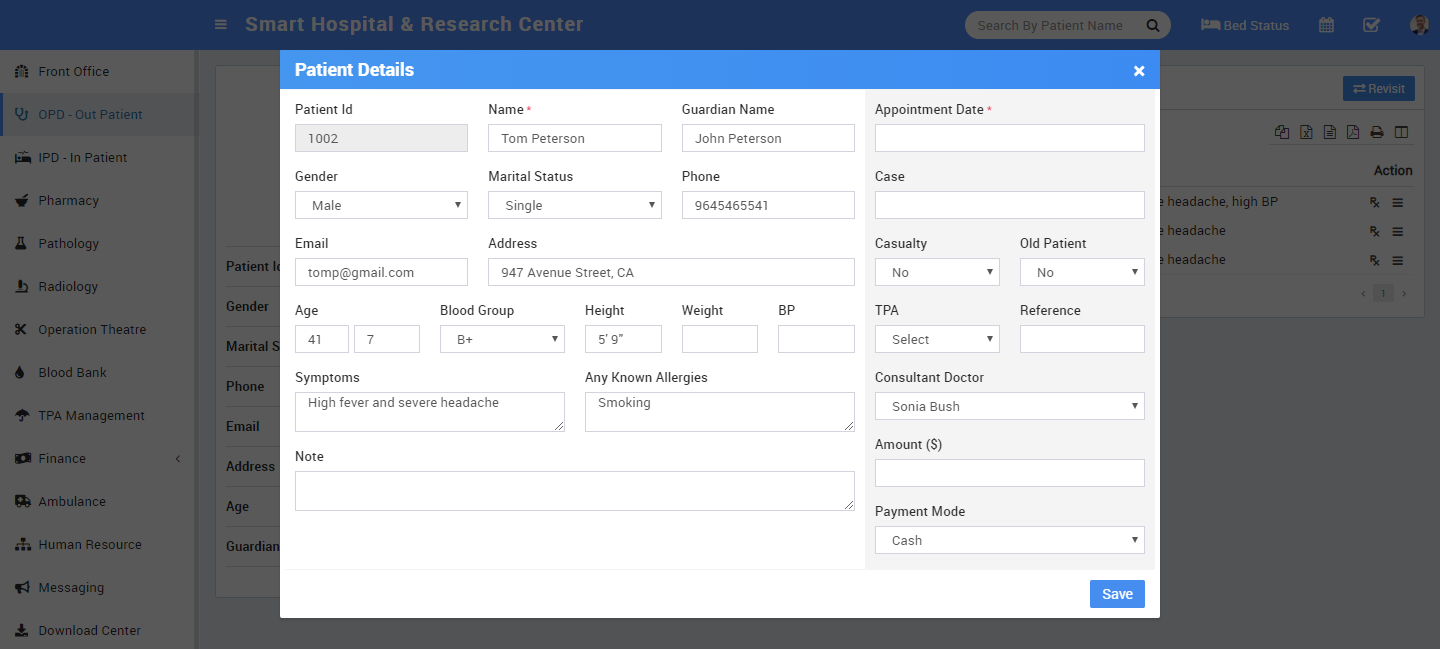This screenshot has height=649, width=1440.
Task: Focus the Symptoms text area
Action: [429, 411]
